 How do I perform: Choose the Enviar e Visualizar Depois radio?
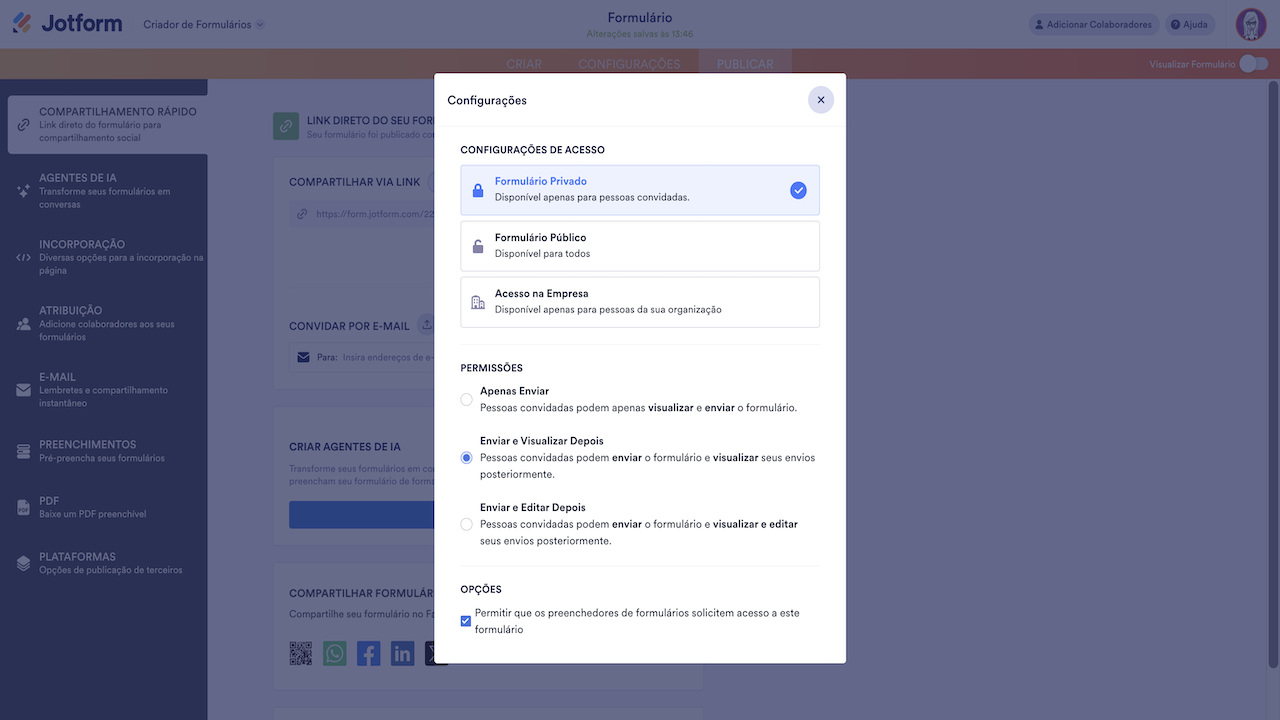click(466, 458)
